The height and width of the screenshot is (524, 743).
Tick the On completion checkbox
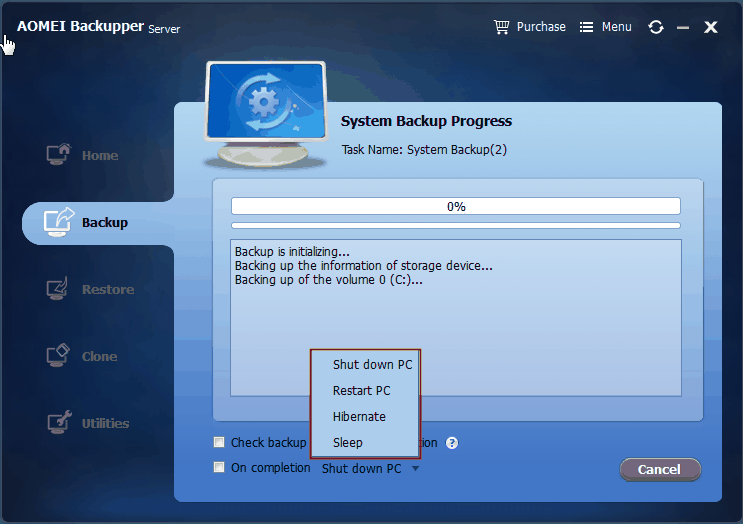(x=219, y=468)
